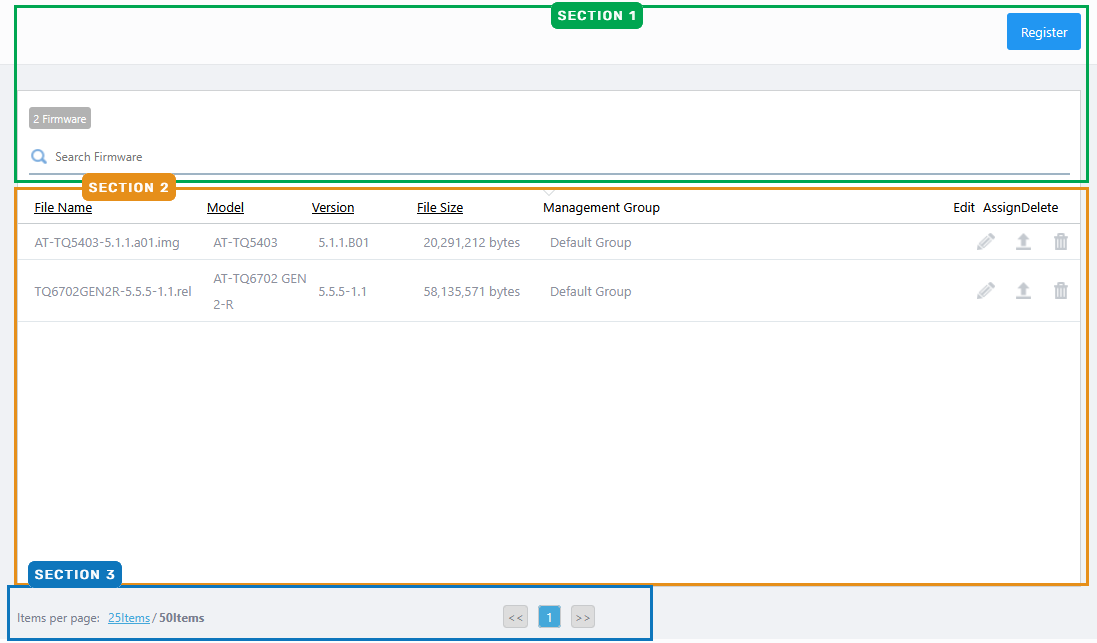Click the search magnifier icon
Viewport: 1097px width, 643px height.
tap(39, 157)
